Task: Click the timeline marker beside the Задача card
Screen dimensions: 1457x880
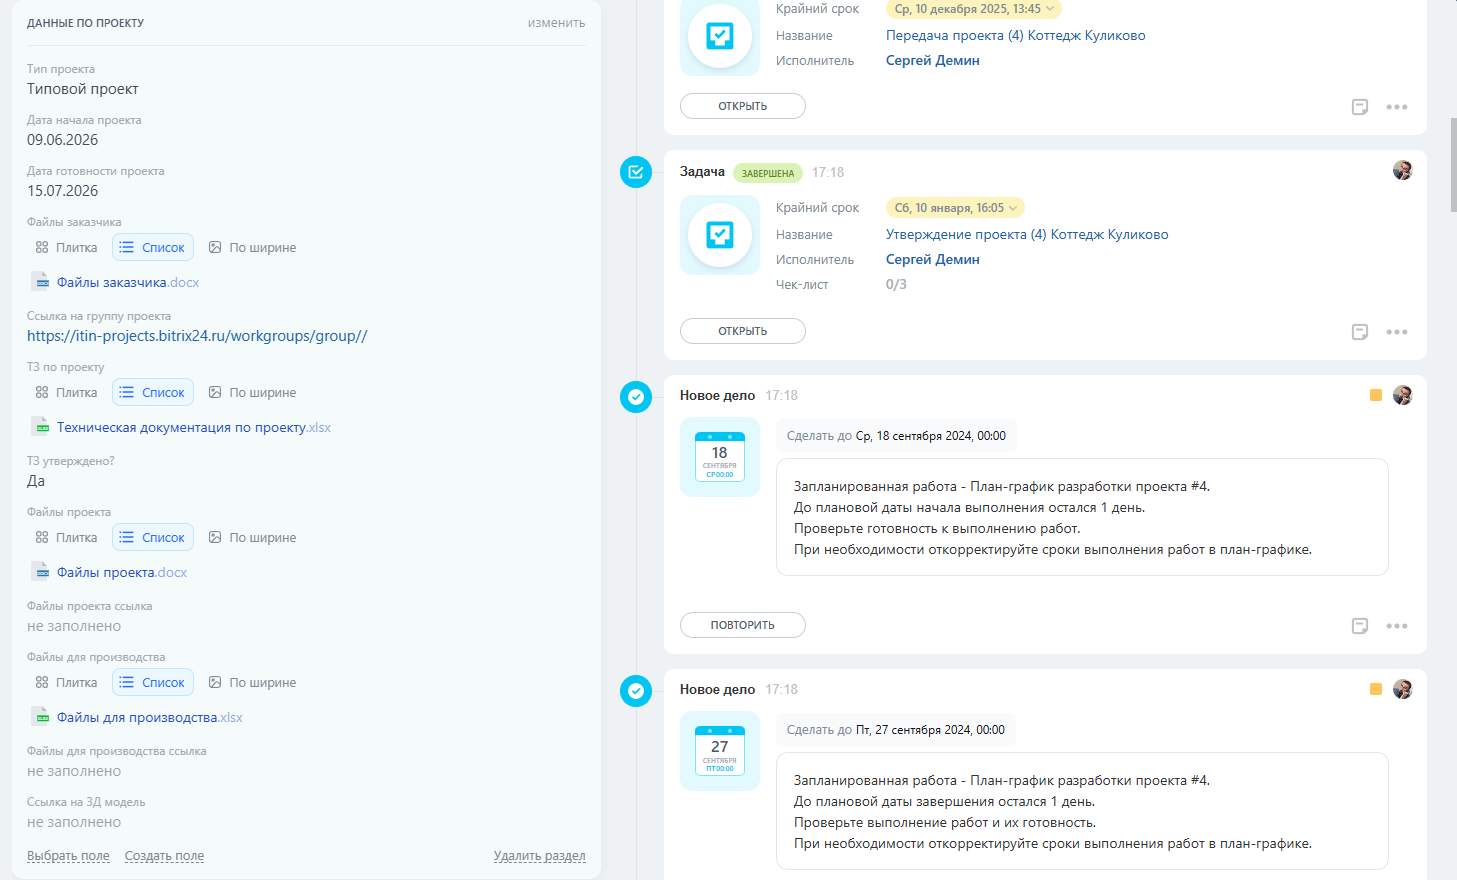Action: (x=636, y=172)
